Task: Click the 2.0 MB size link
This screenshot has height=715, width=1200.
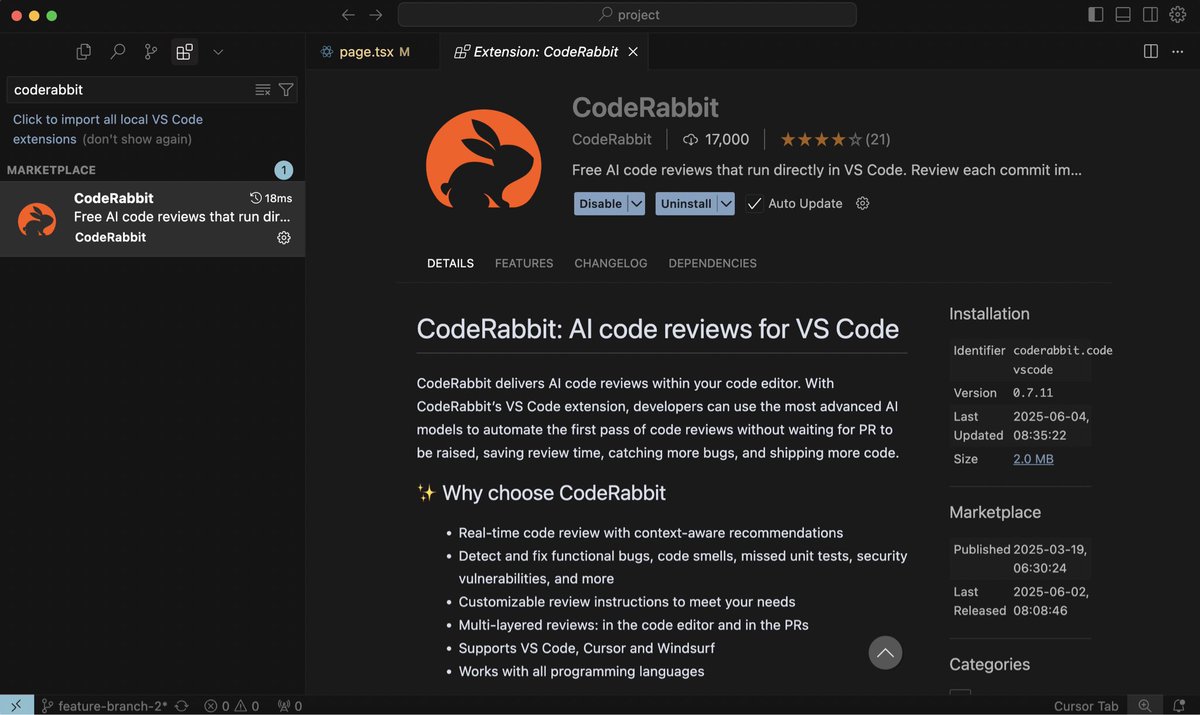Action: pos(1033,459)
